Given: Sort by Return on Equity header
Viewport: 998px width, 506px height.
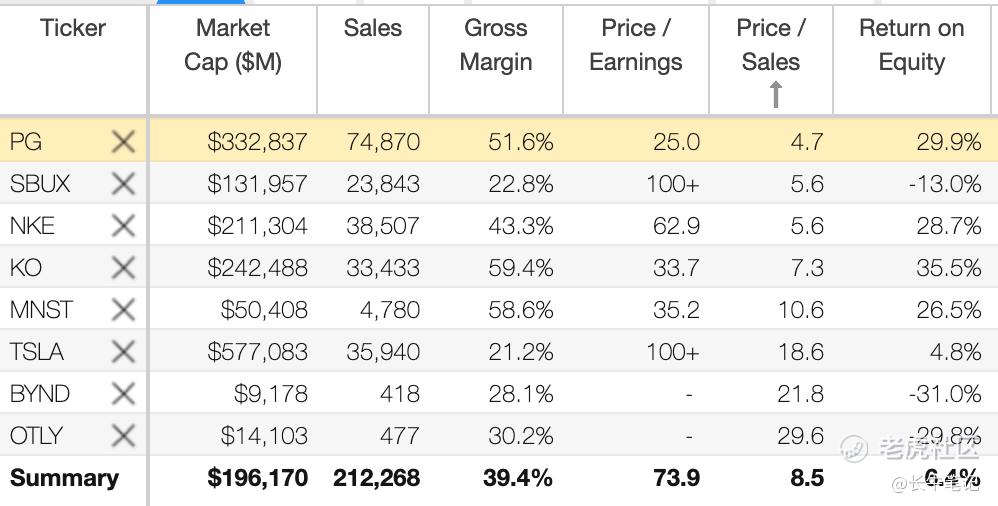Looking at the screenshot, I should click(x=911, y=45).
